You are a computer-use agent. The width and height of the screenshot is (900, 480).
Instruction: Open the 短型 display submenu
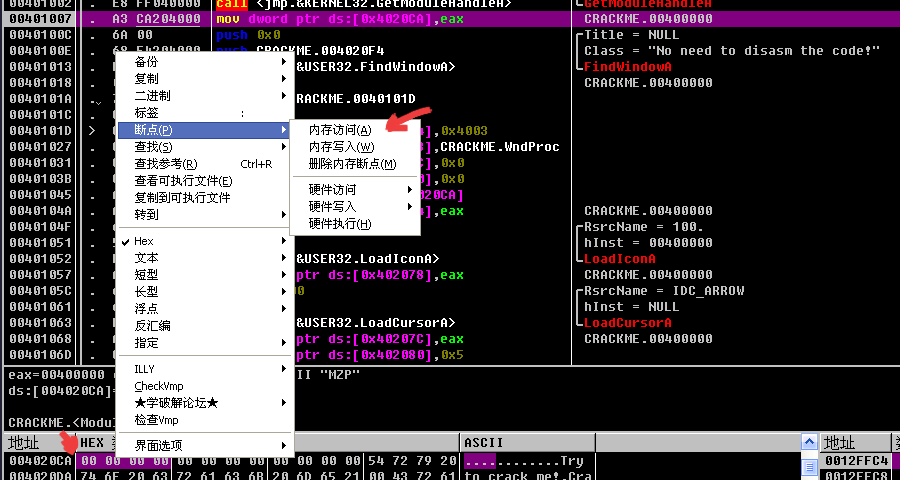(205, 275)
